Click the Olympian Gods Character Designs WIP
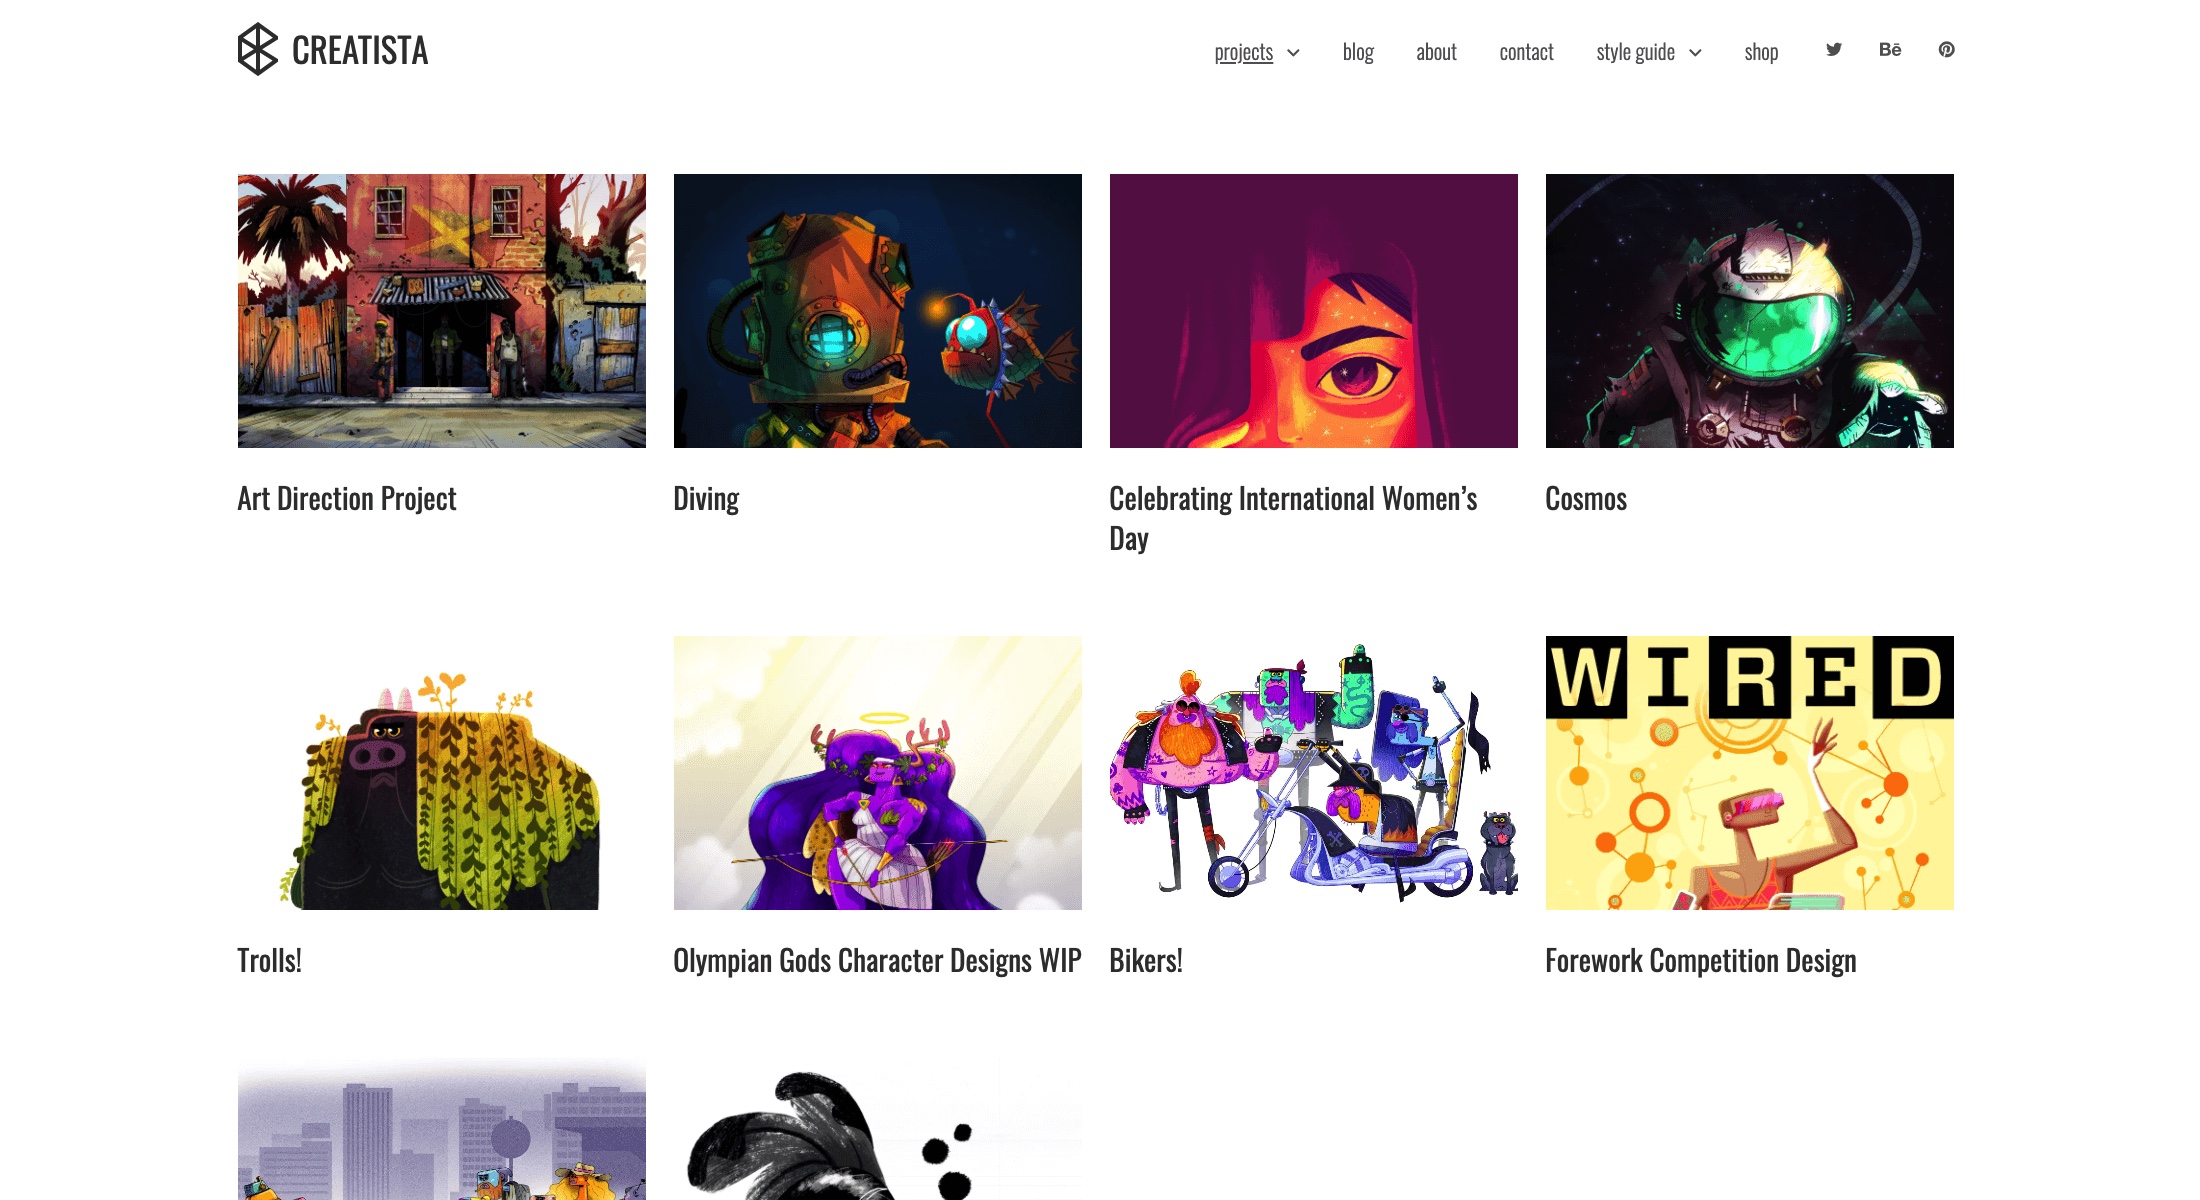 point(876,959)
